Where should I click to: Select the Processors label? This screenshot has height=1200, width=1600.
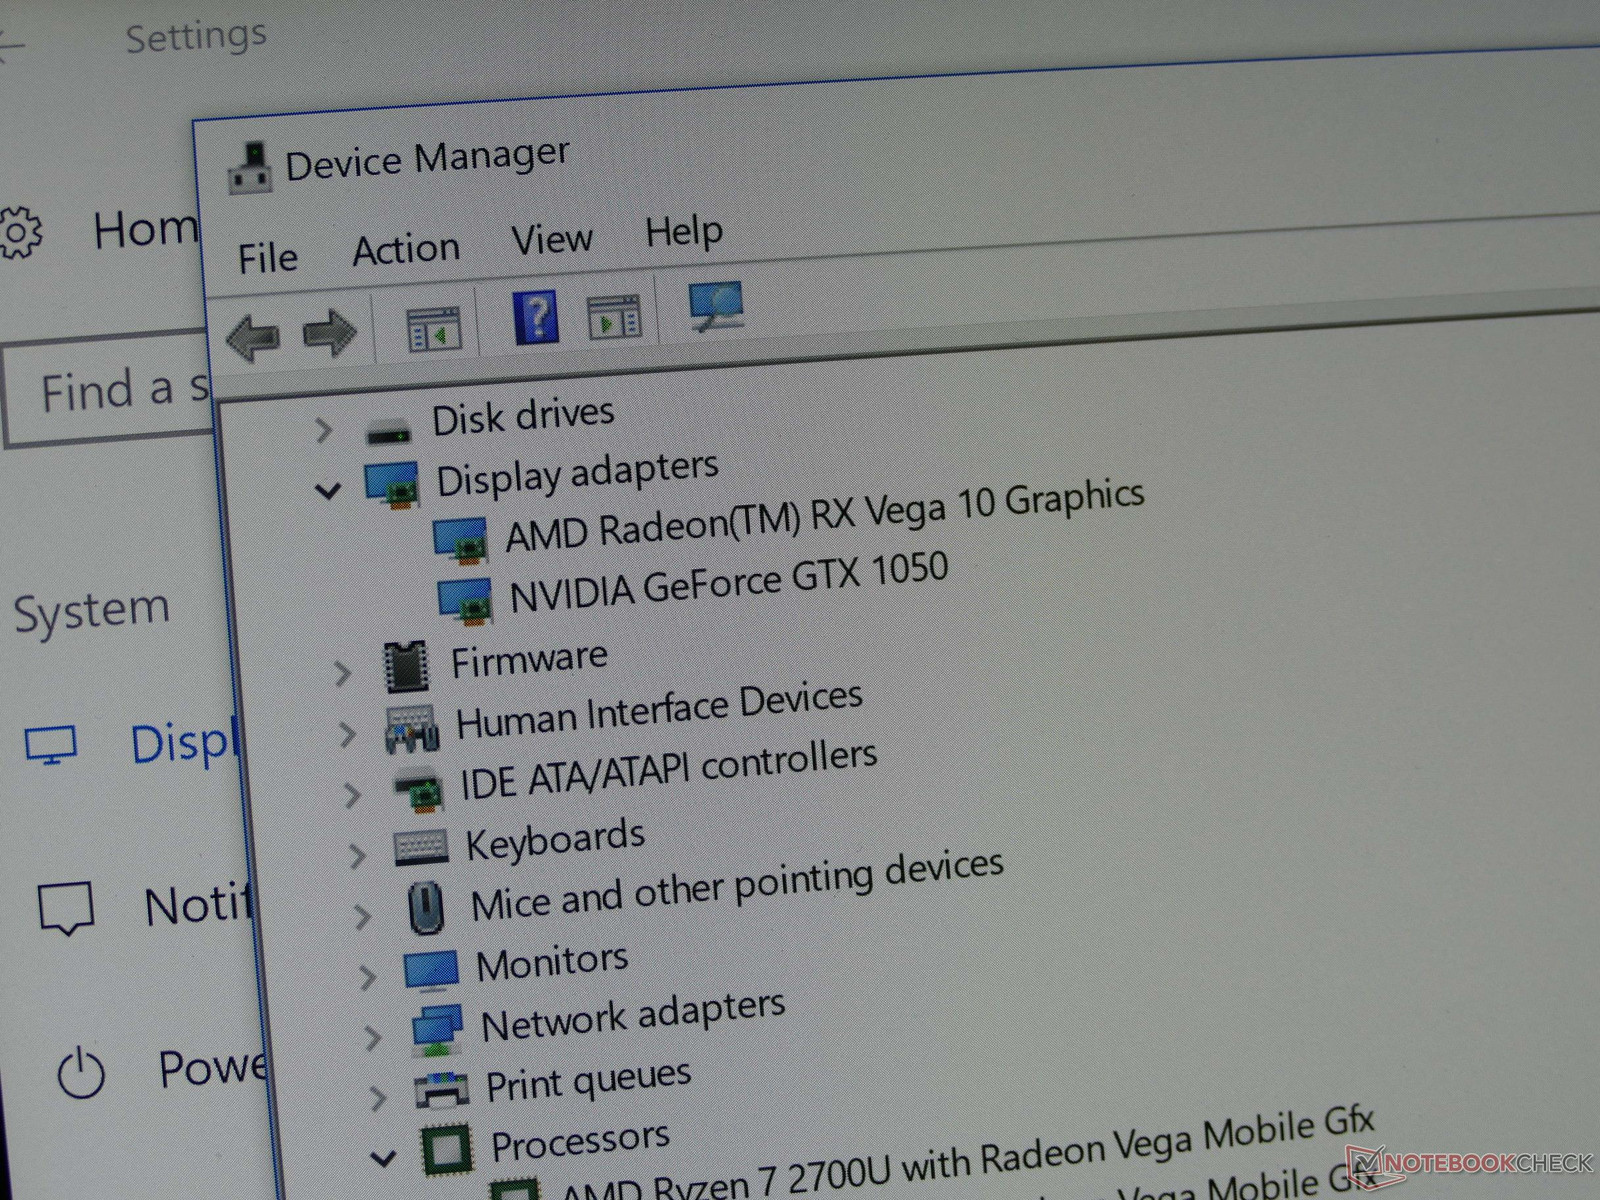pyautogui.click(x=580, y=1142)
